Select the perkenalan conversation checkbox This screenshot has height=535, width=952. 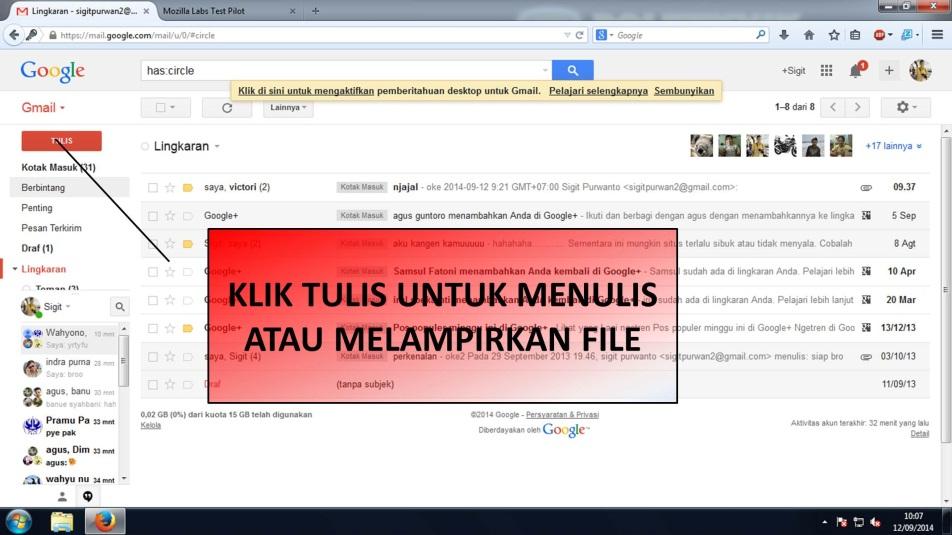point(153,356)
